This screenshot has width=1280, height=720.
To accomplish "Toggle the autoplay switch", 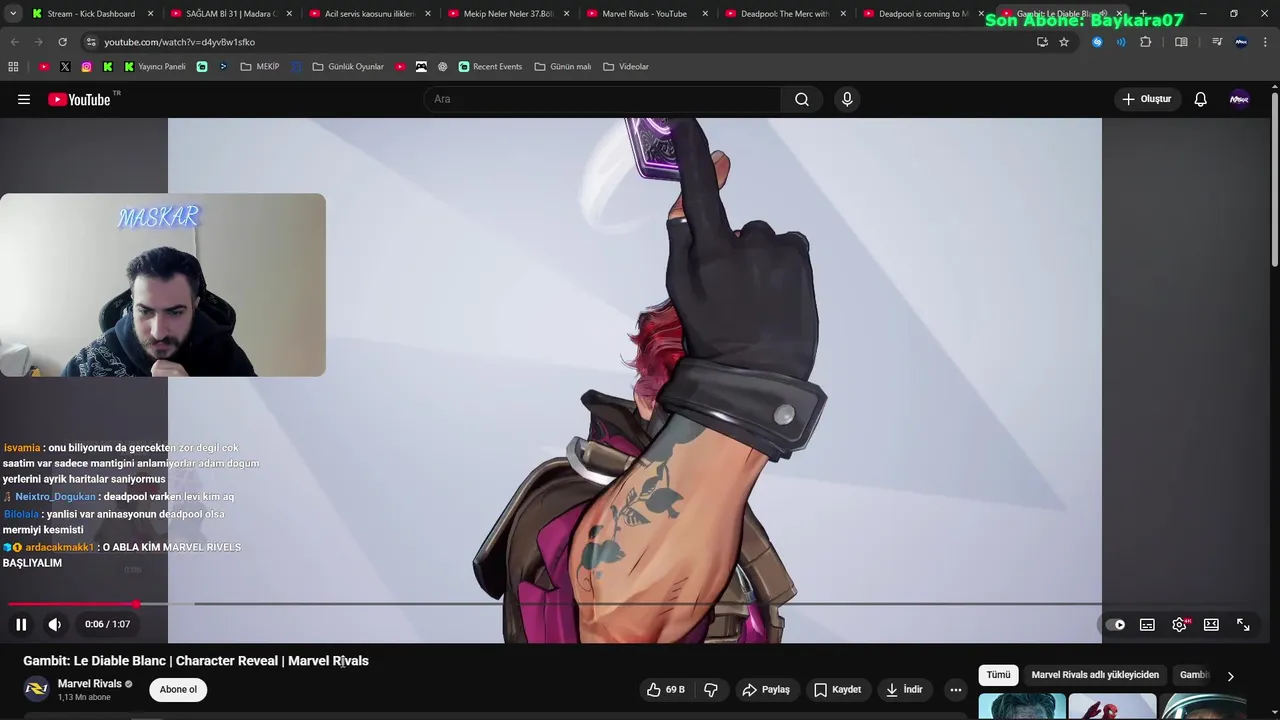I will (1115, 624).
